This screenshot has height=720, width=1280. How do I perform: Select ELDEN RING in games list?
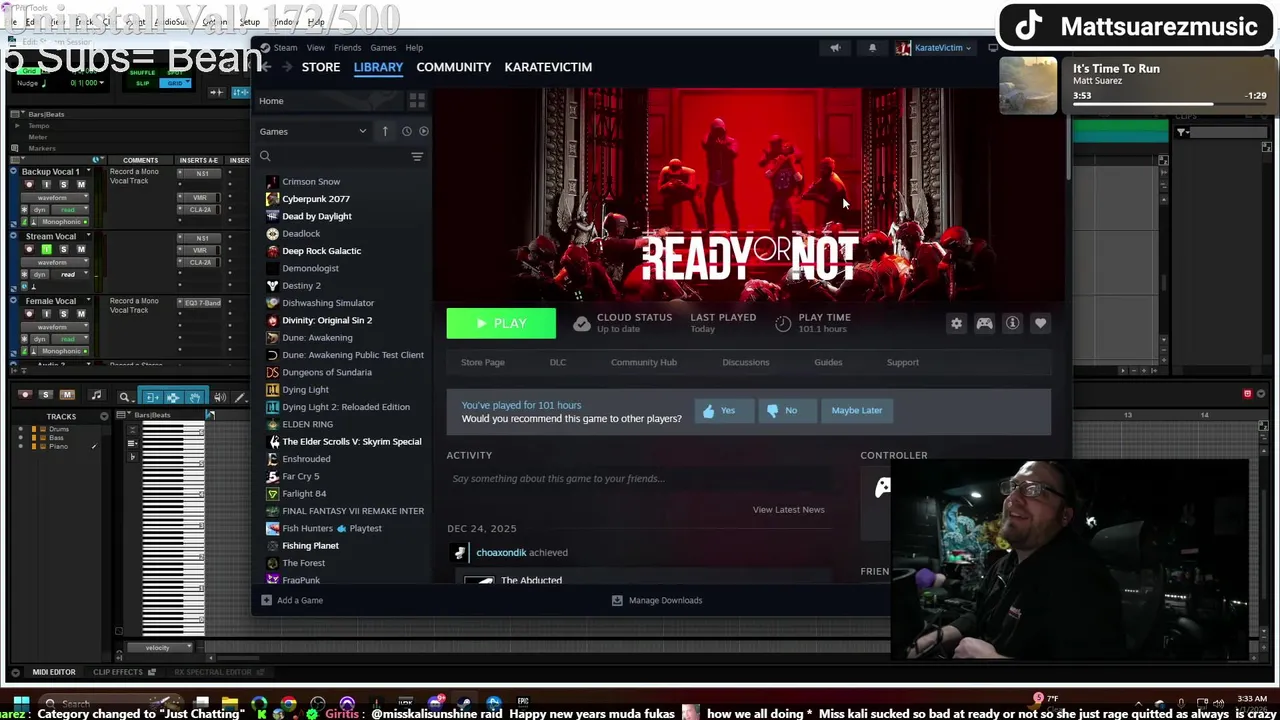pyautogui.click(x=307, y=424)
